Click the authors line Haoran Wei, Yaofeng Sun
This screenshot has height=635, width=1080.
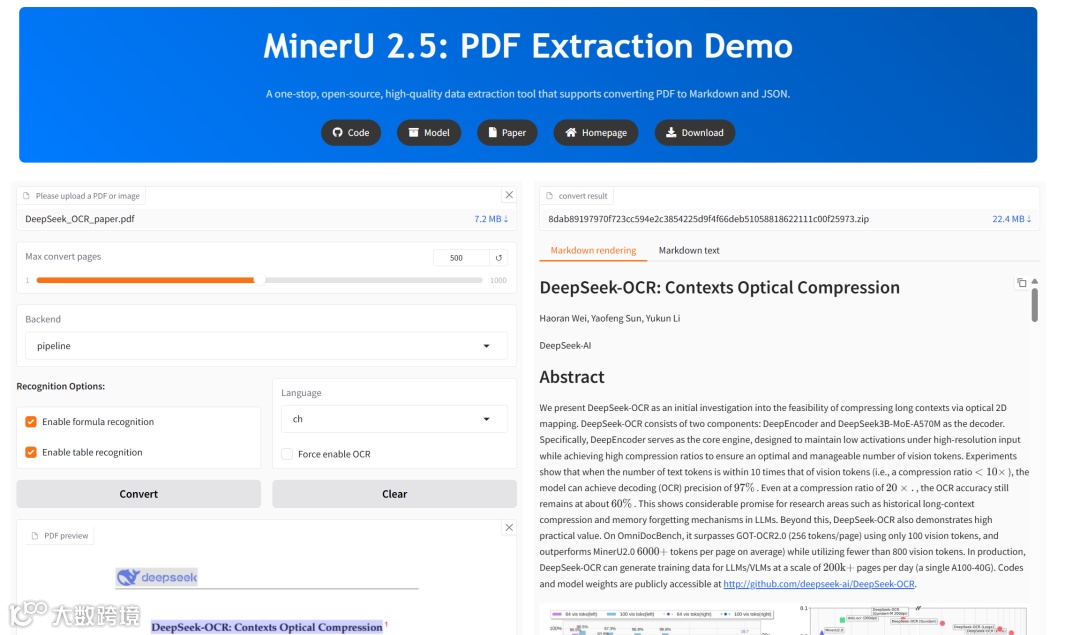click(x=610, y=318)
